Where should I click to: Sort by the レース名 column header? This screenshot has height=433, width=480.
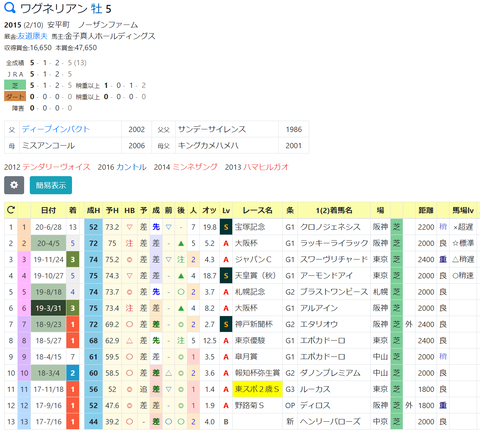coord(257,210)
